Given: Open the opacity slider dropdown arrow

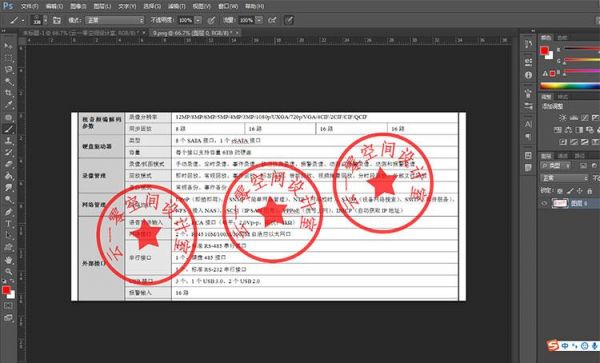Looking at the screenshot, I should 198,20.
